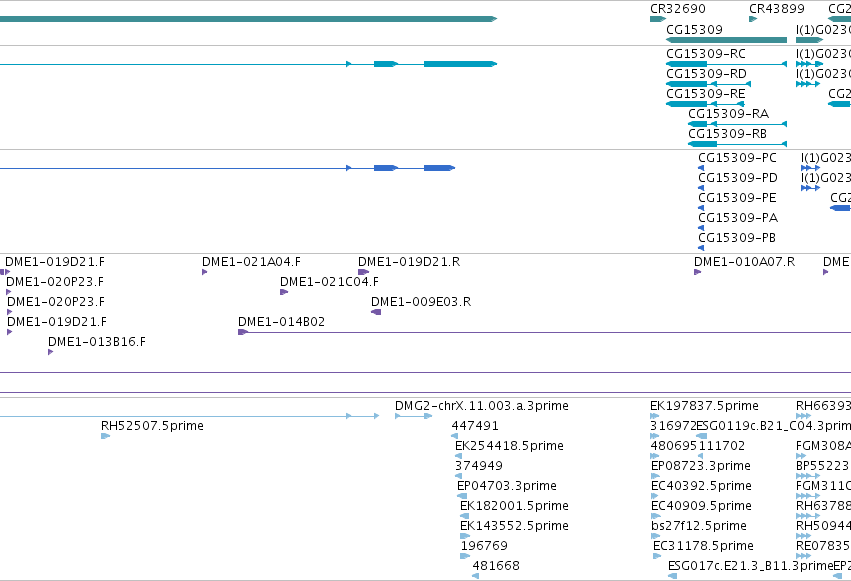This screenshot has height=581, width=851.
Task: Open the CG15309 gene feature label
Action: pos(694,29)
